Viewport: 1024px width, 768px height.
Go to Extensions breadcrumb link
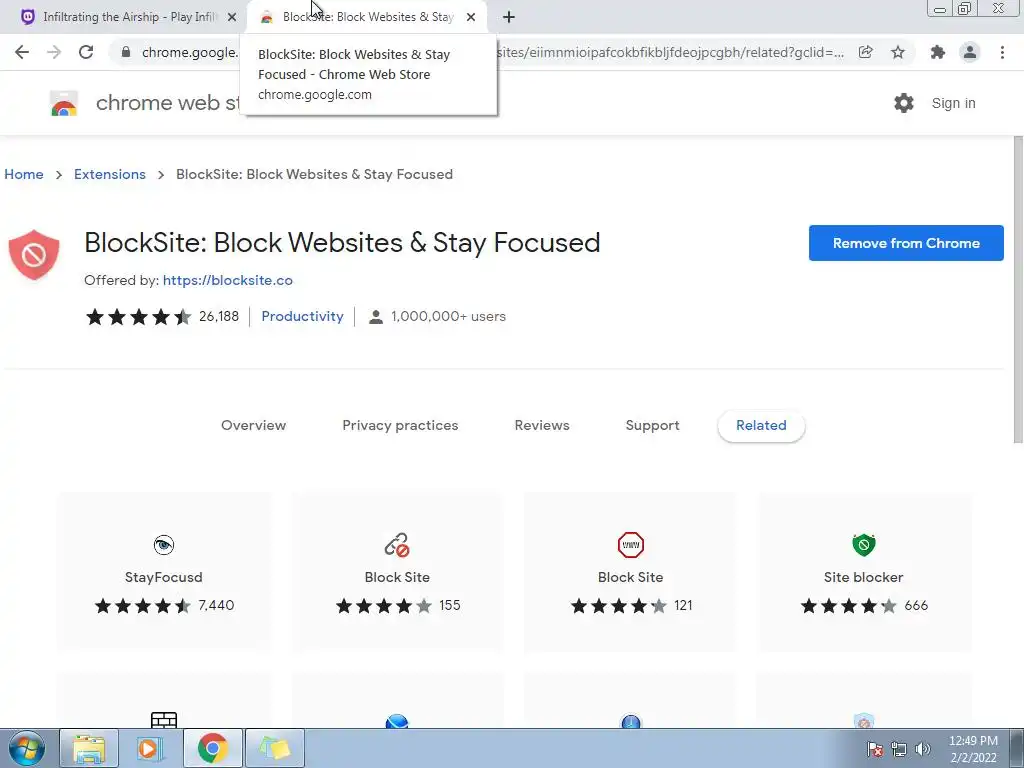click(110, 174)
